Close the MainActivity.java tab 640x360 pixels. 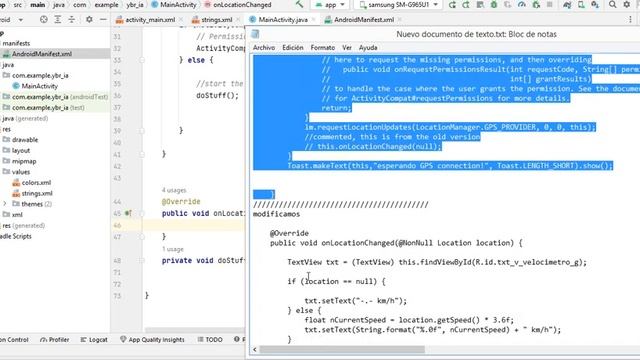313,20
